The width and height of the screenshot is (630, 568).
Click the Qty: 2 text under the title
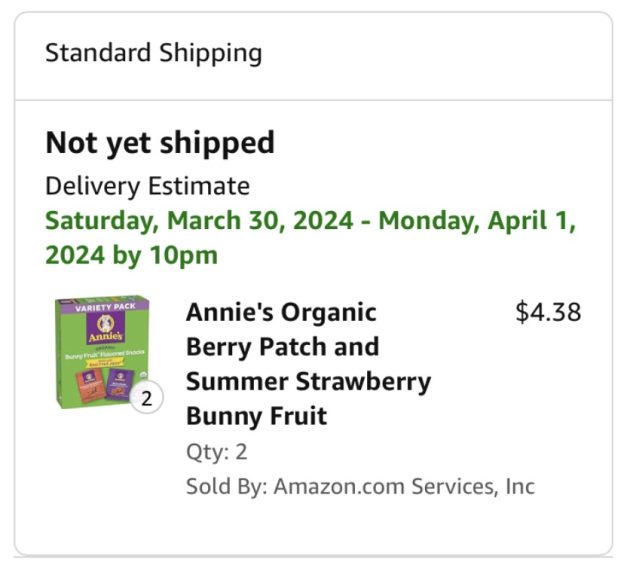pyautogui.click(x=216, y=452)
